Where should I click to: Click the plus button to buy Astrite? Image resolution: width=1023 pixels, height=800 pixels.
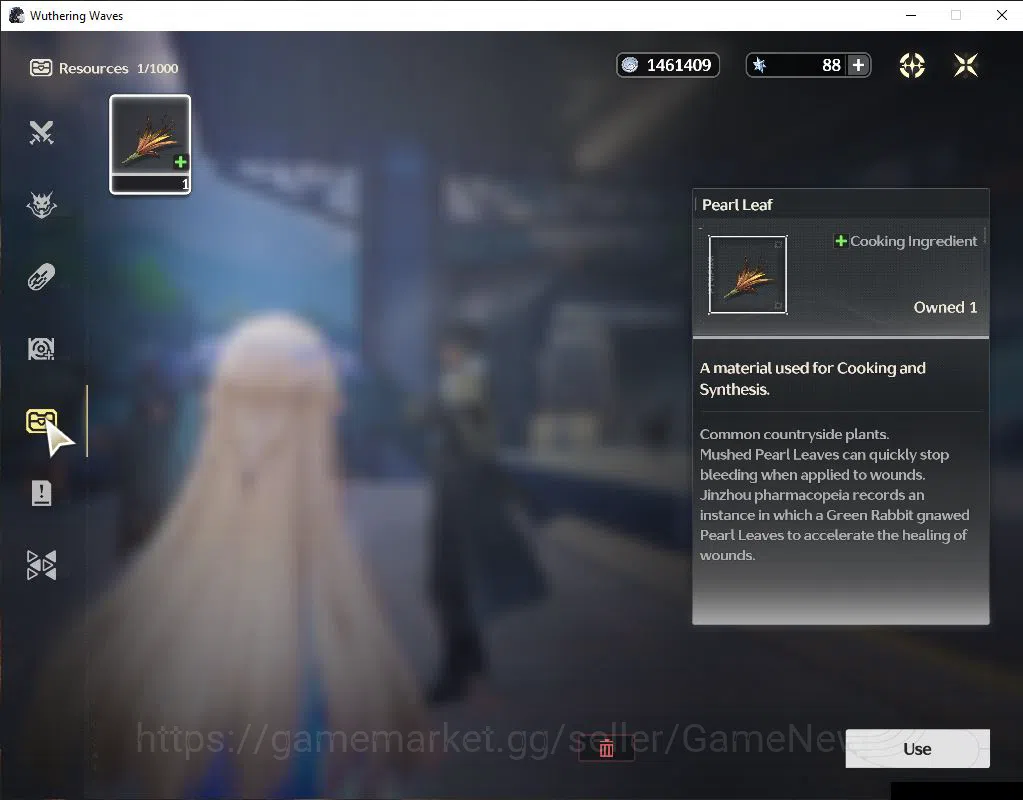pos(859,65)
